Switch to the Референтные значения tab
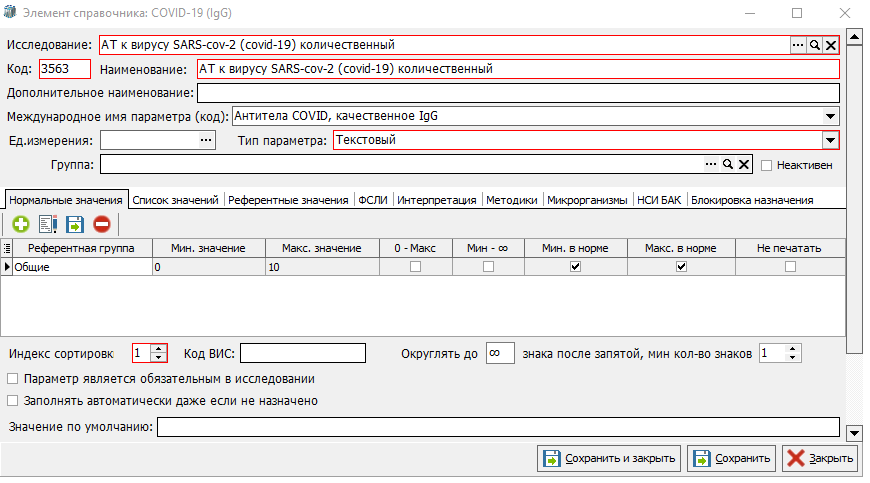Image resolution: width=870 pixels, height=483 pixels. coord(288,200)
